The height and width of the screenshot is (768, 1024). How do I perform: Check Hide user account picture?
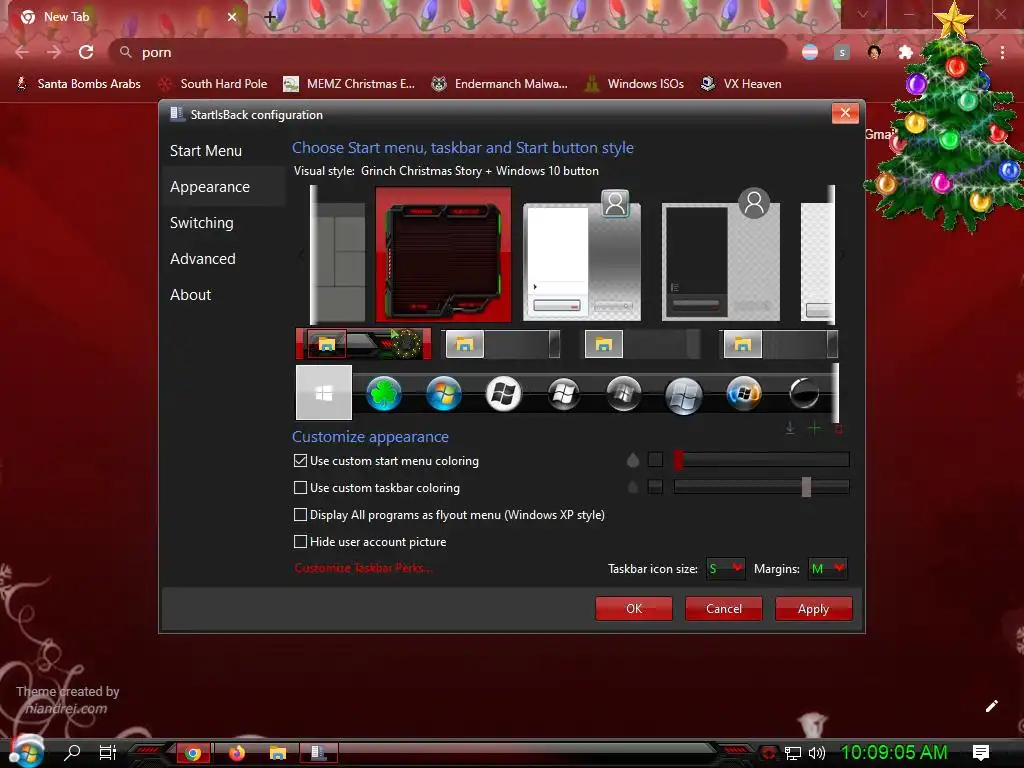(300, 541)
